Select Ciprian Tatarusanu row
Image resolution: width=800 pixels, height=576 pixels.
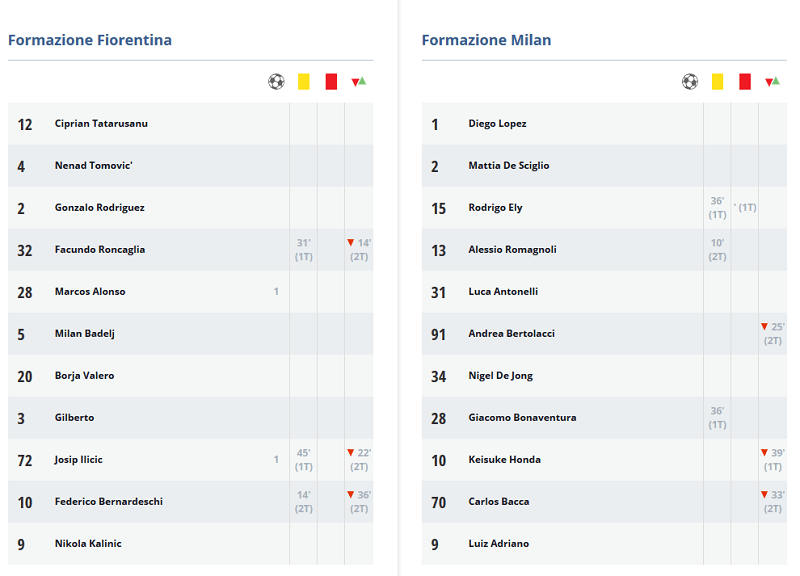(x=190, y=123)
